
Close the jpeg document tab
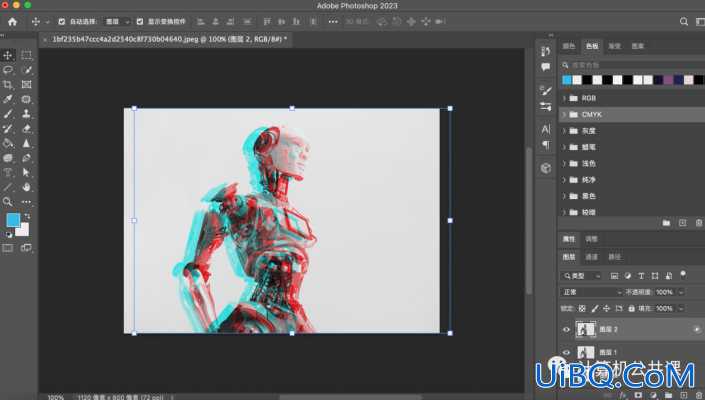tap(45, 40)
